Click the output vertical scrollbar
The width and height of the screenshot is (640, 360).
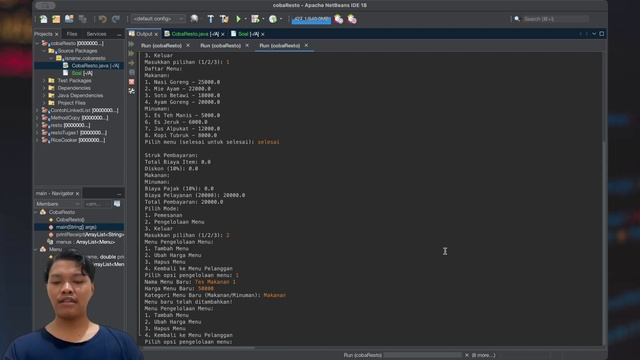[x=604, y=245]
